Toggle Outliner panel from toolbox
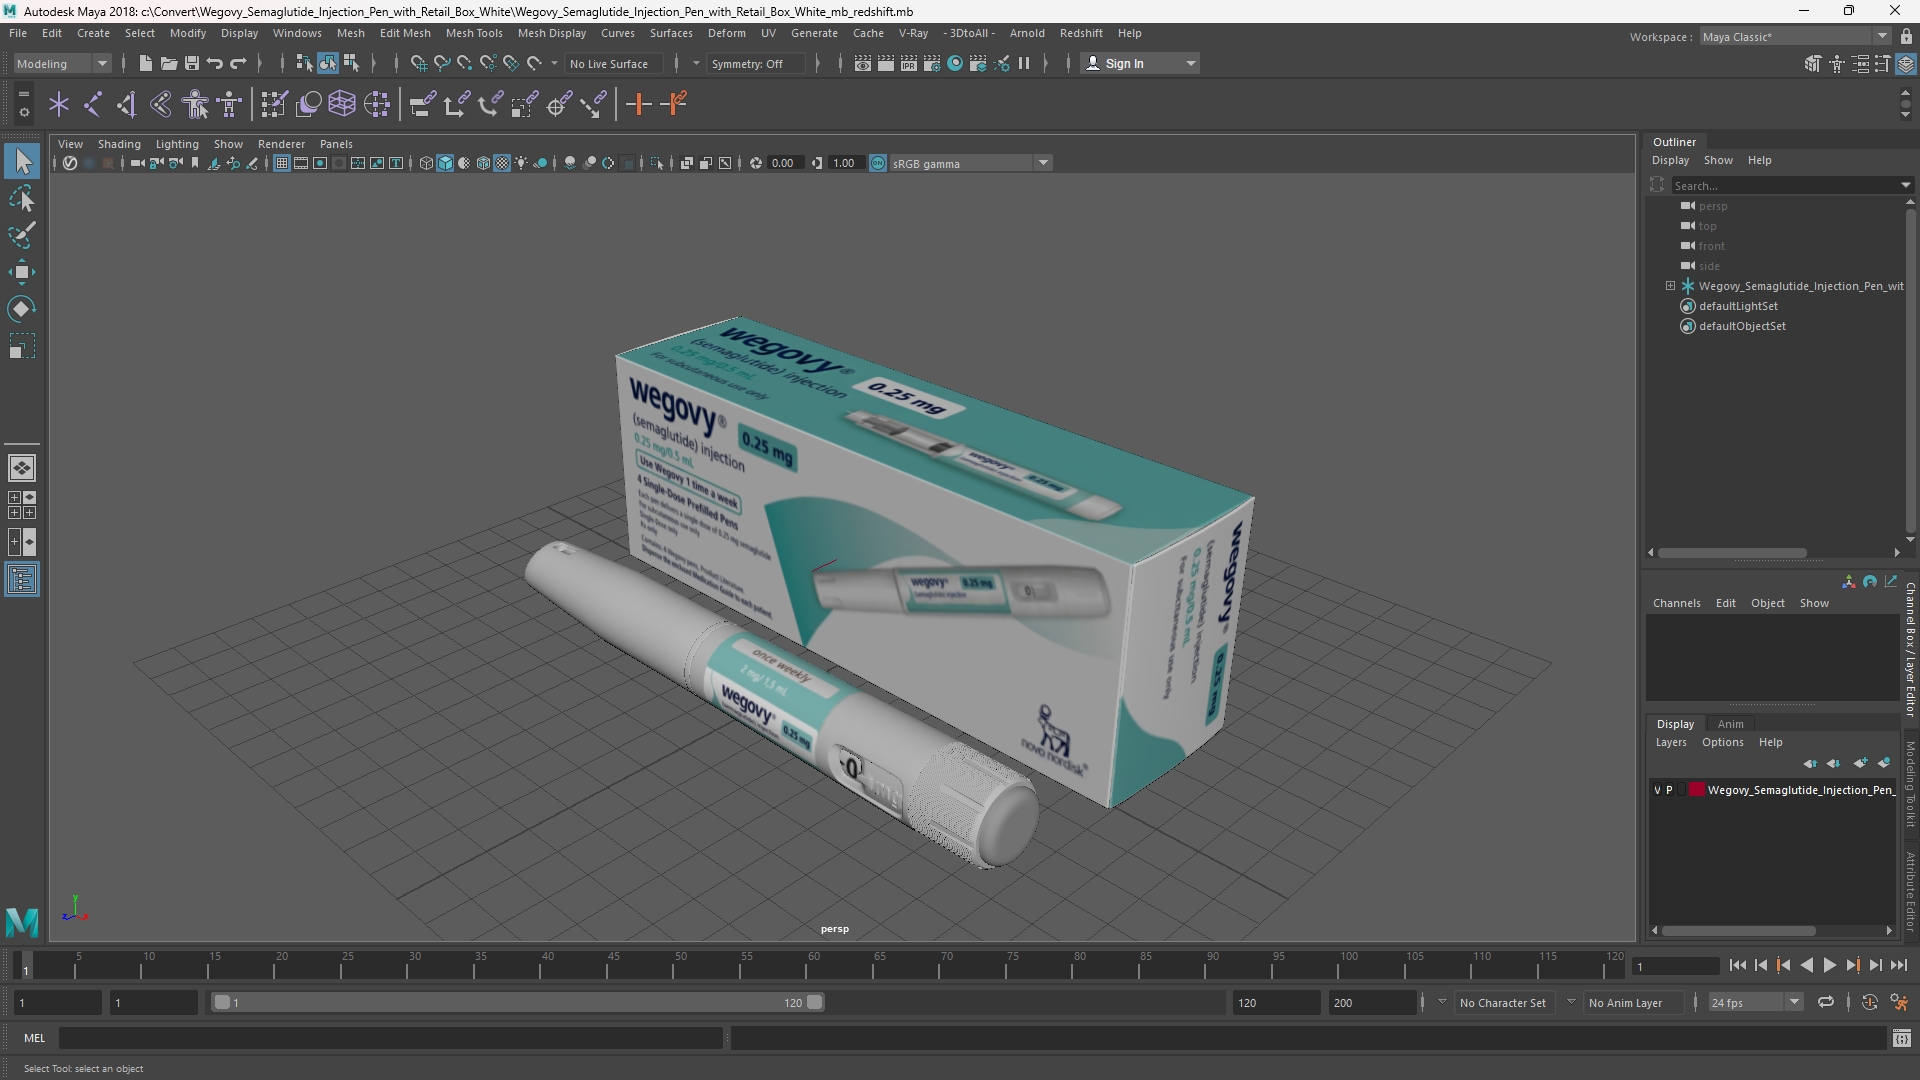This screenshot has height=1080, width=1920. [x=22, y=580]
